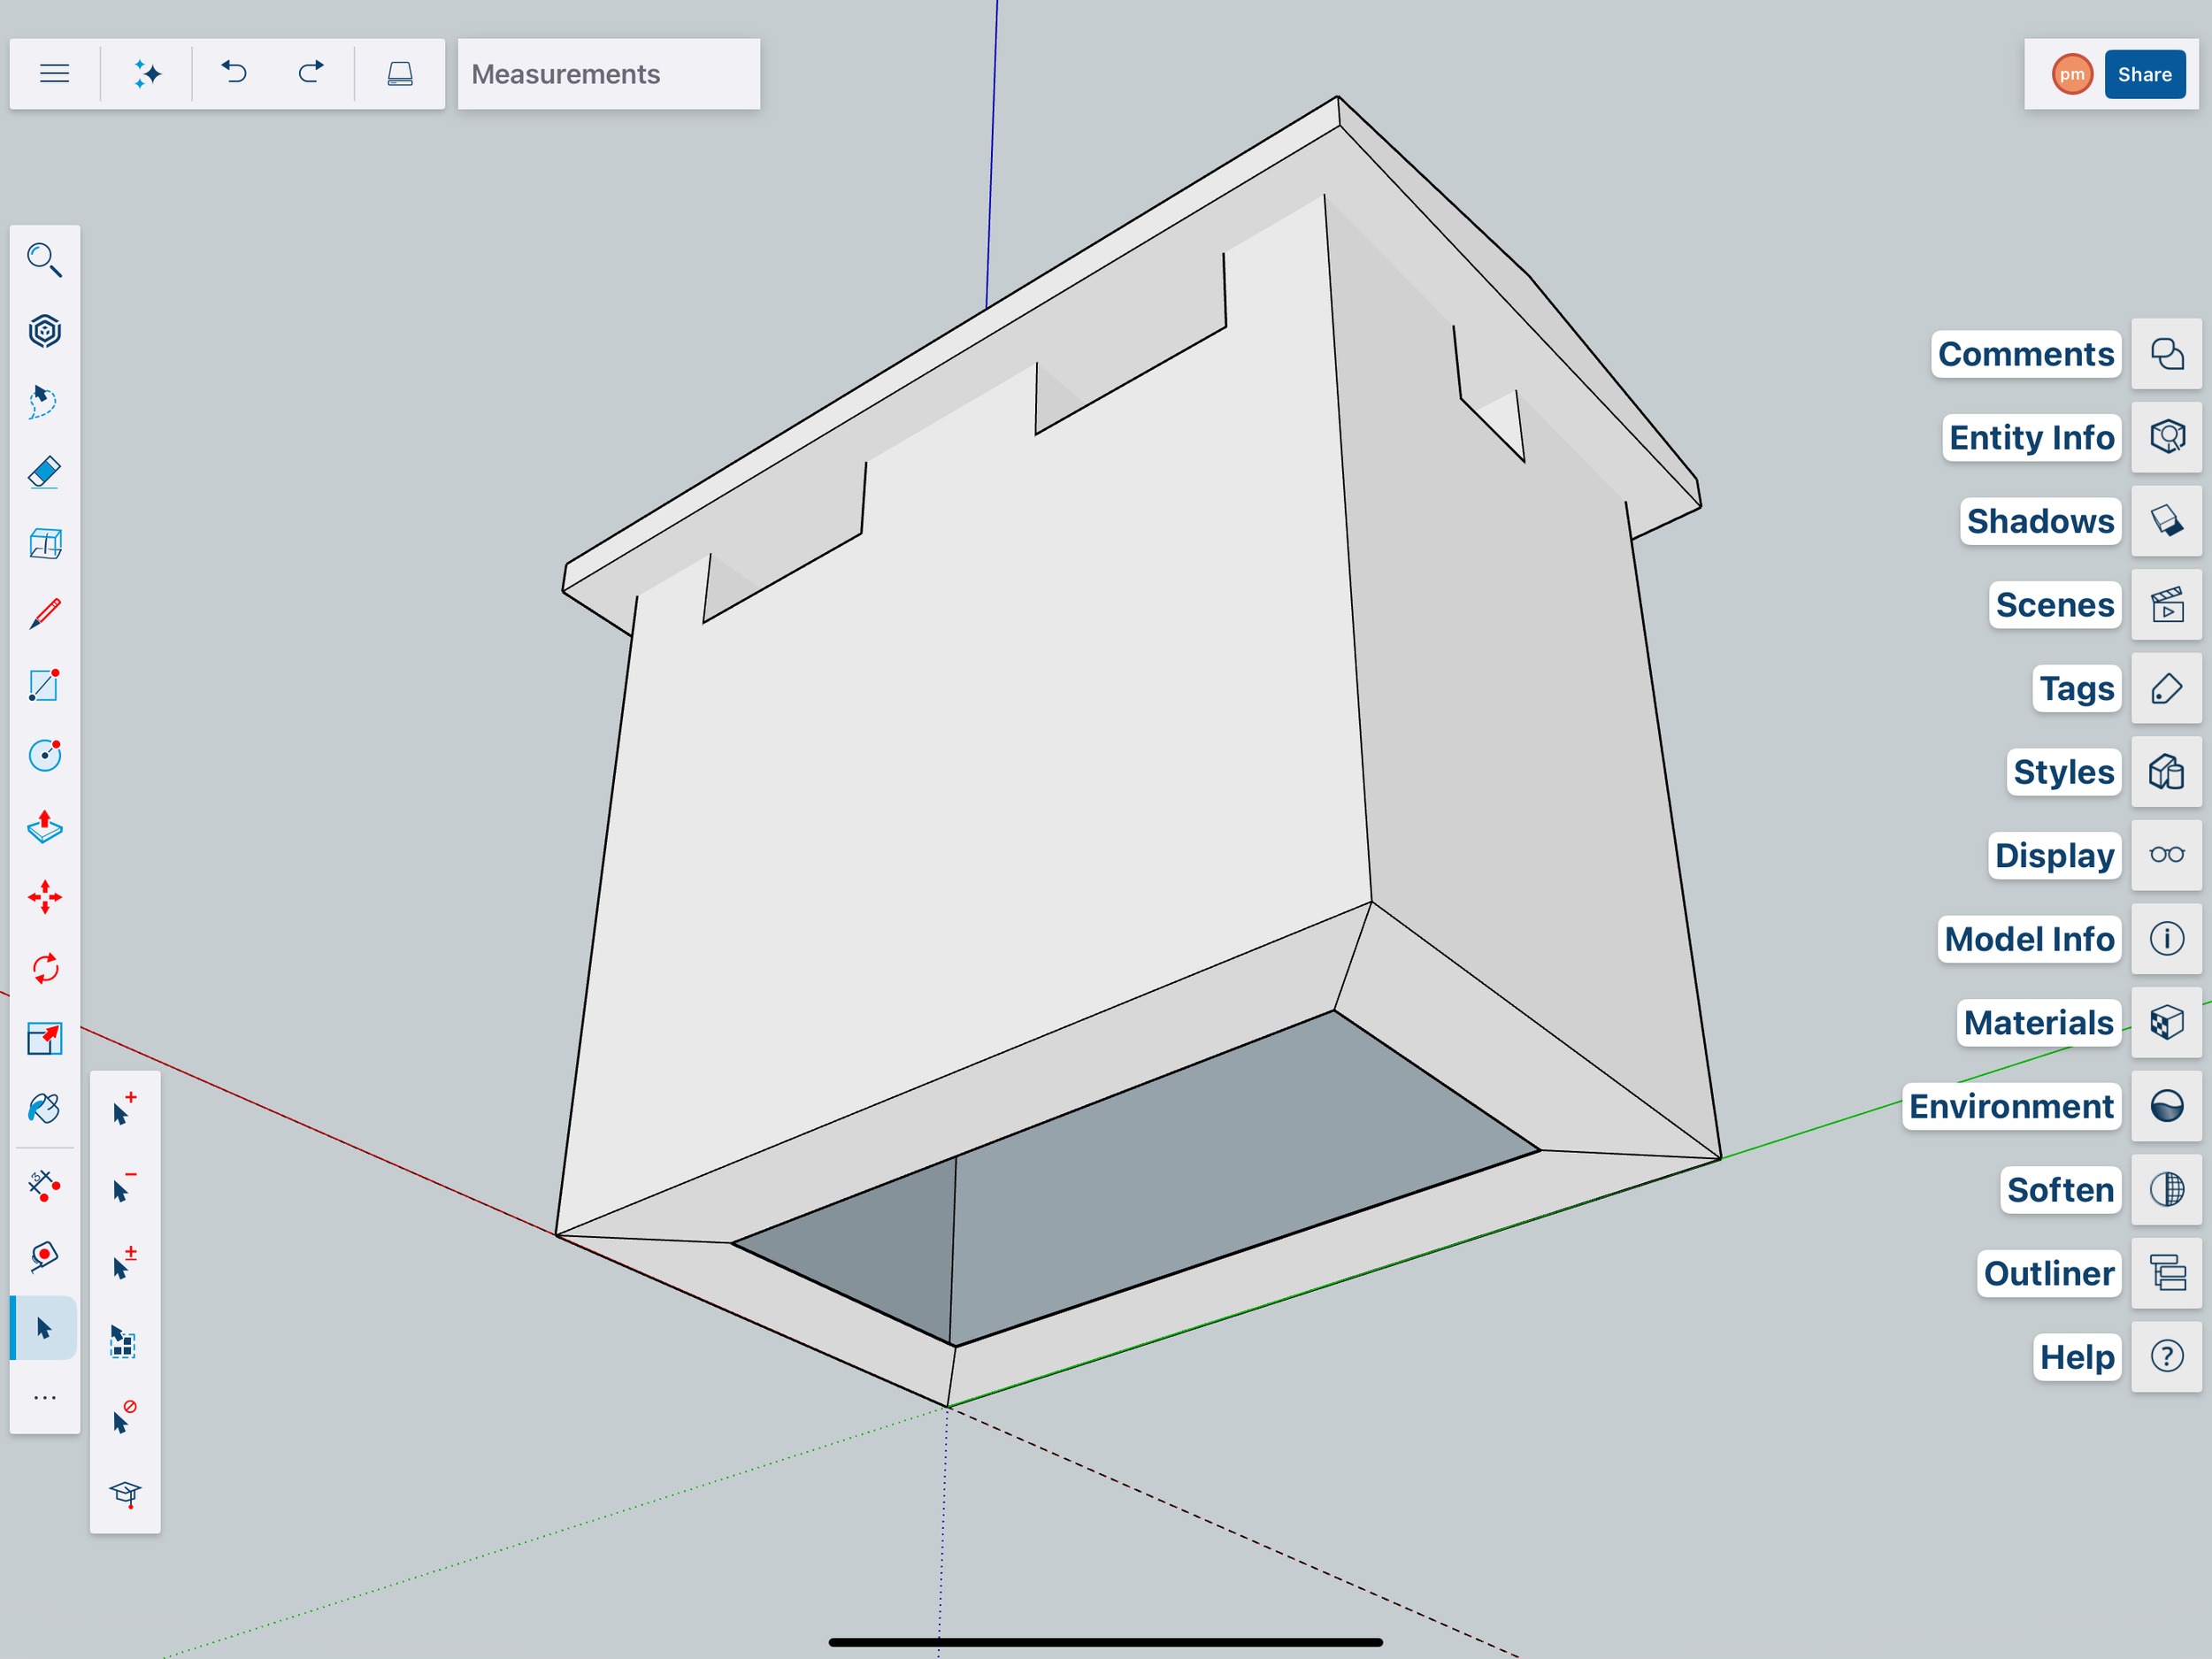Click the deselect arrow with prohibition sign
2212x1659 pixels.
[x=124, y=1418]
